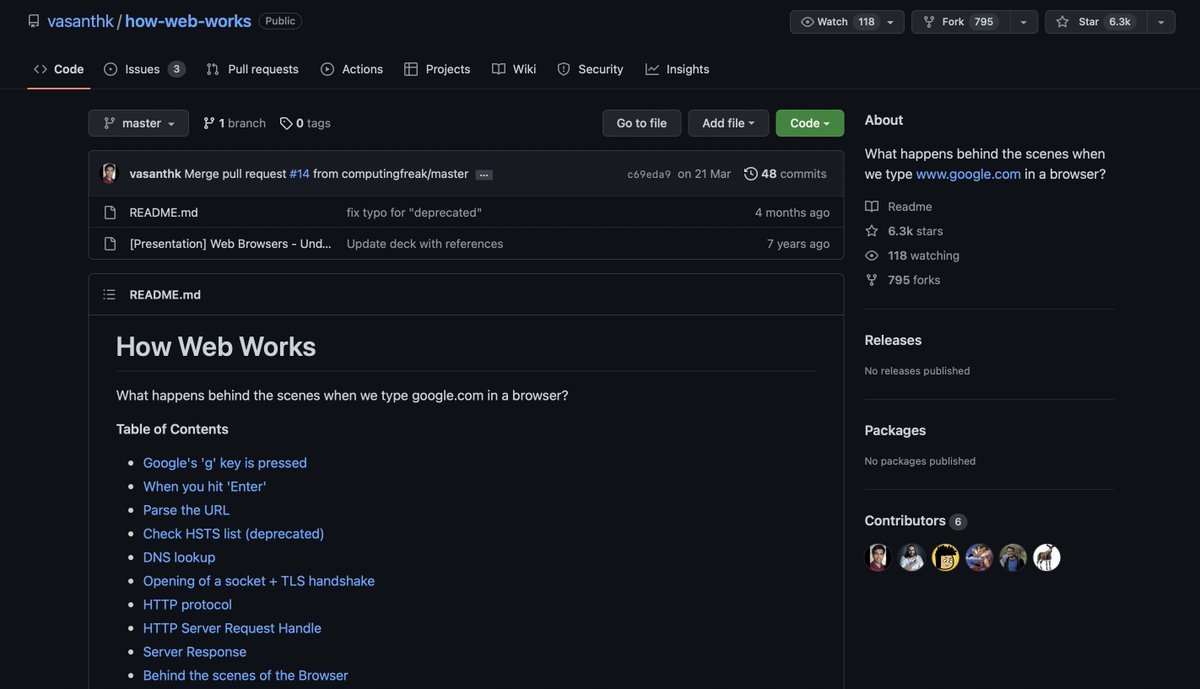Click the fourth contributor avatar
Viewport: 1200px width, 689px height.
pyautogui.click(x=980, y=558)
